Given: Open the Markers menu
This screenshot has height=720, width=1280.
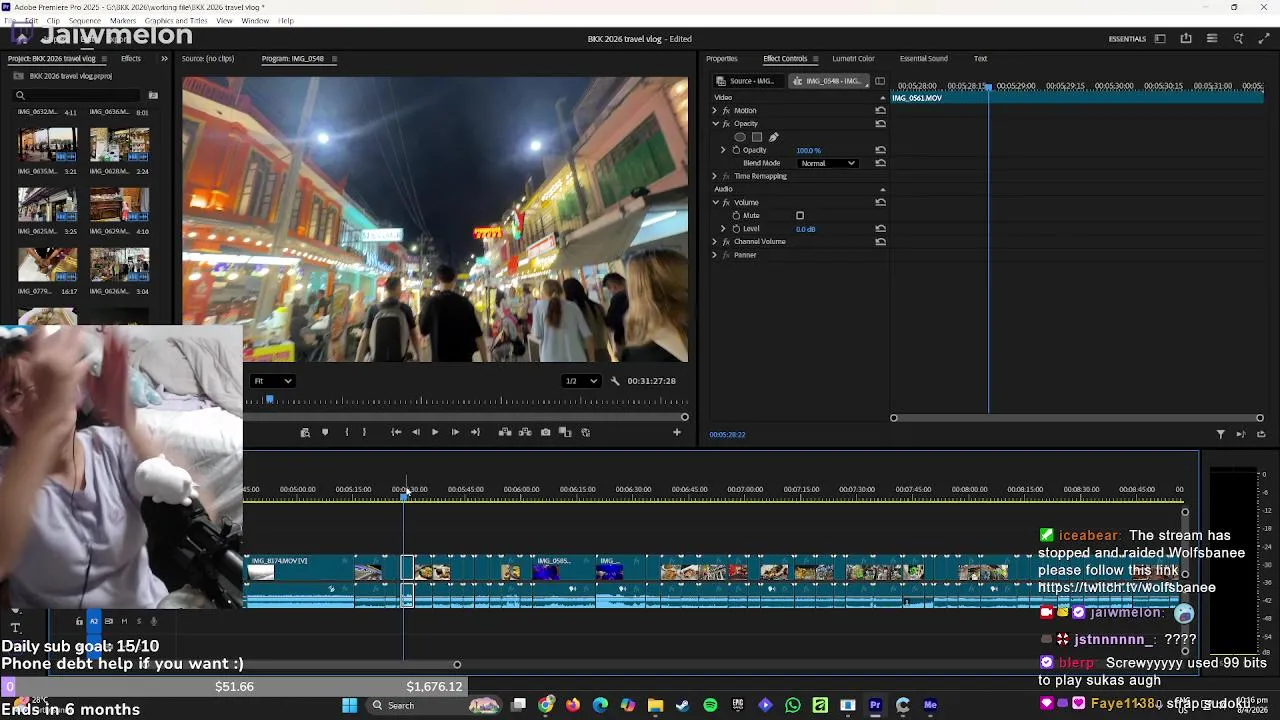Looking at the screenshot, I should (123, 20).
